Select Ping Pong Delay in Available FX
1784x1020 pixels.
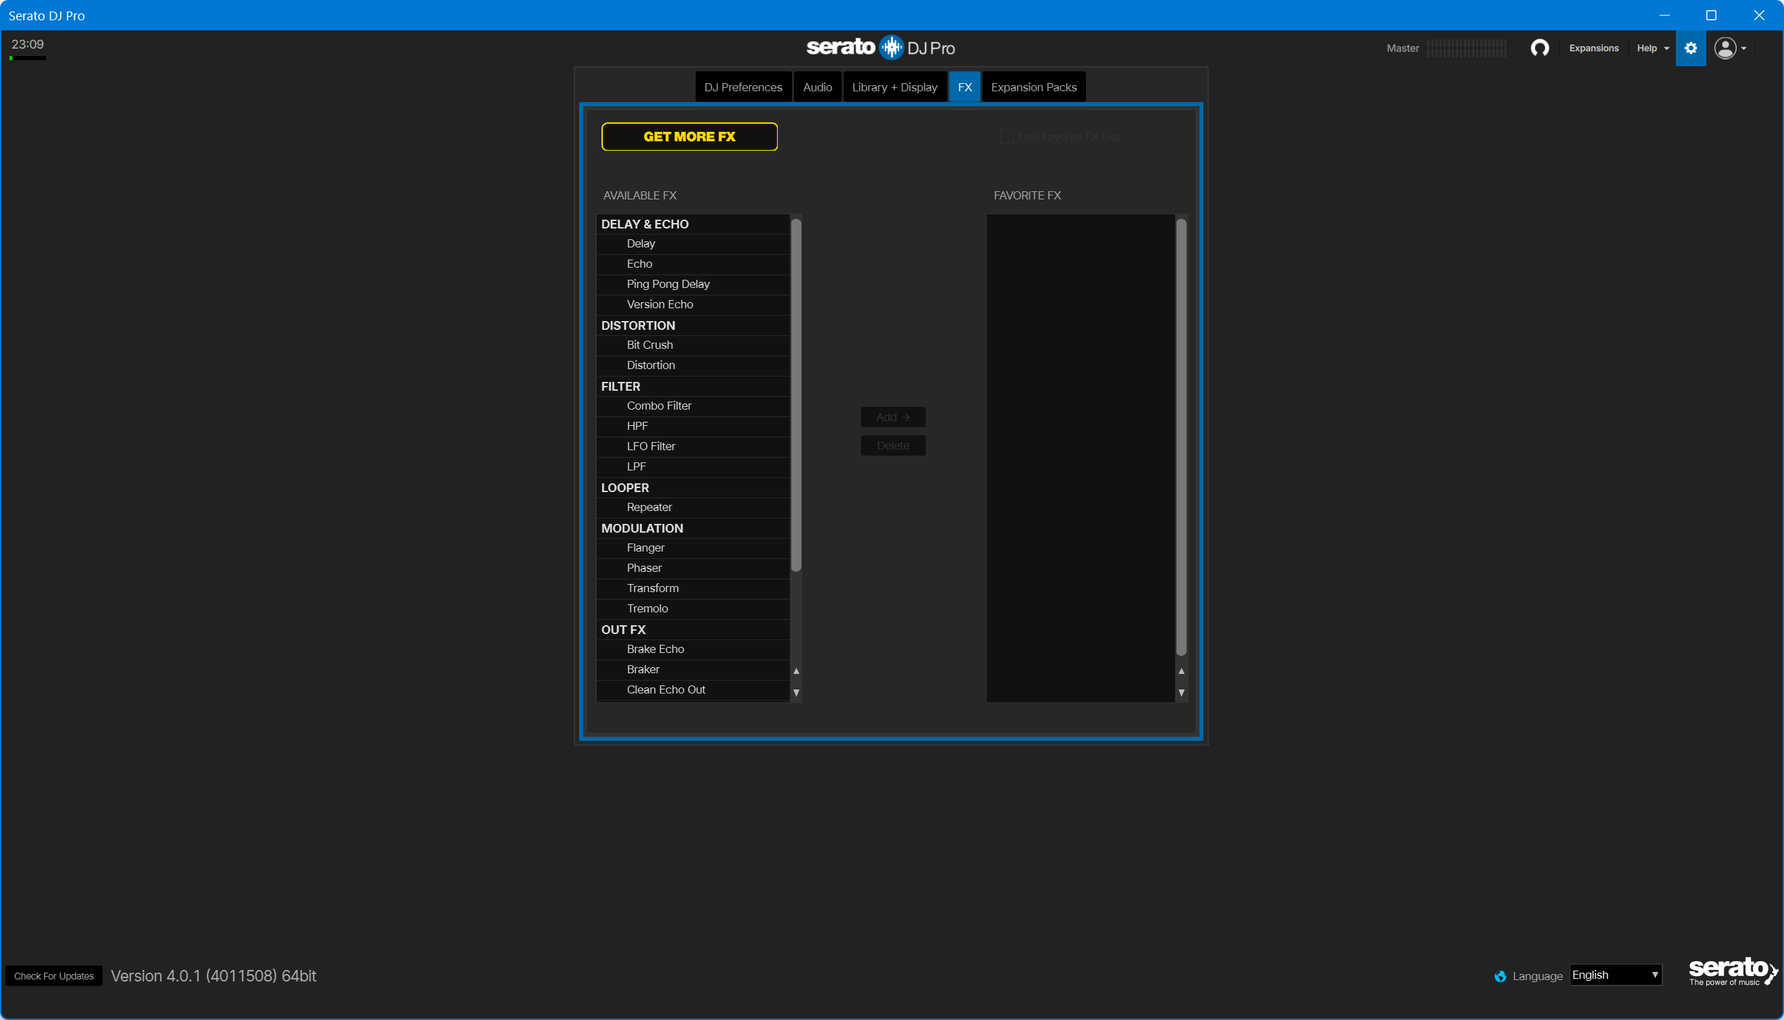point(668,284)
